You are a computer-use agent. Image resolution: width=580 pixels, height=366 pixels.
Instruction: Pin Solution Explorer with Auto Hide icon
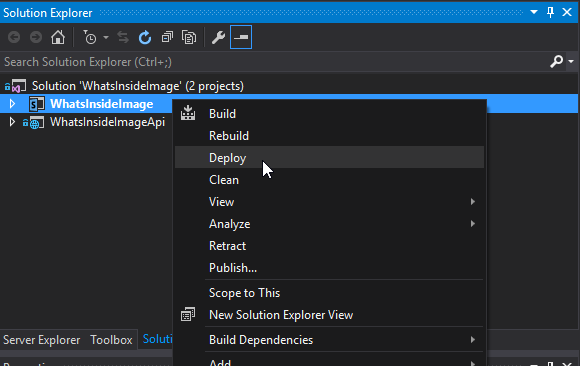click(x=550, y=12)
